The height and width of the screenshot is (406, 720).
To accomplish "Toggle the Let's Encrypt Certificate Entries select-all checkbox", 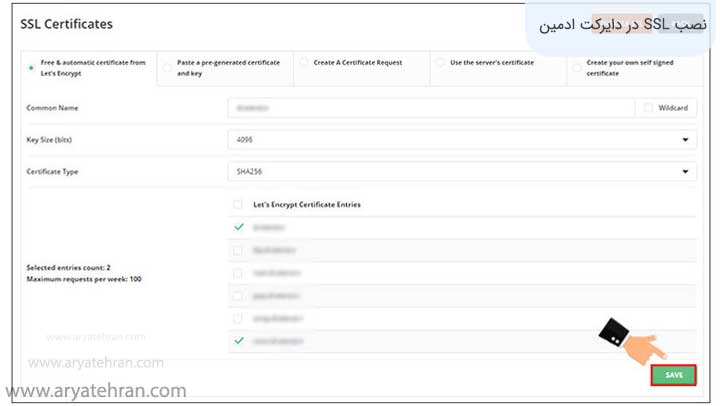I will (238, 205).
